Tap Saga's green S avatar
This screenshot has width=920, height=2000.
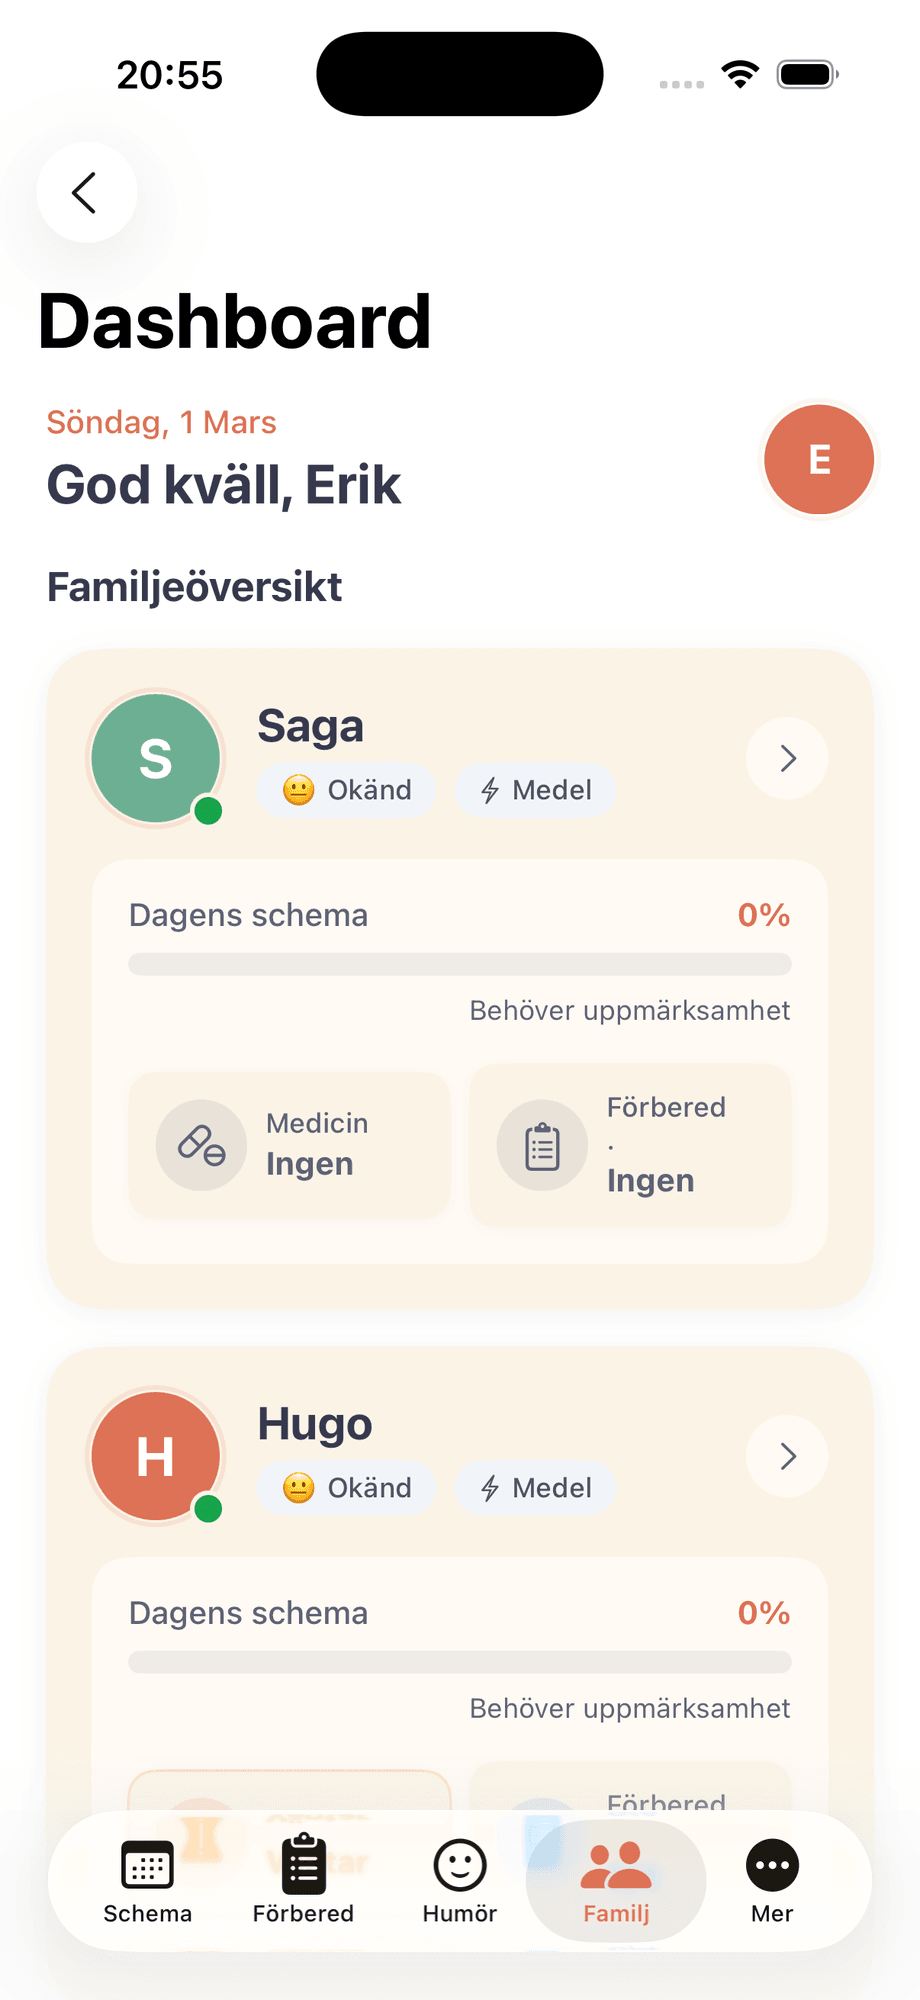pyautogui.click(x=156, y=758)
